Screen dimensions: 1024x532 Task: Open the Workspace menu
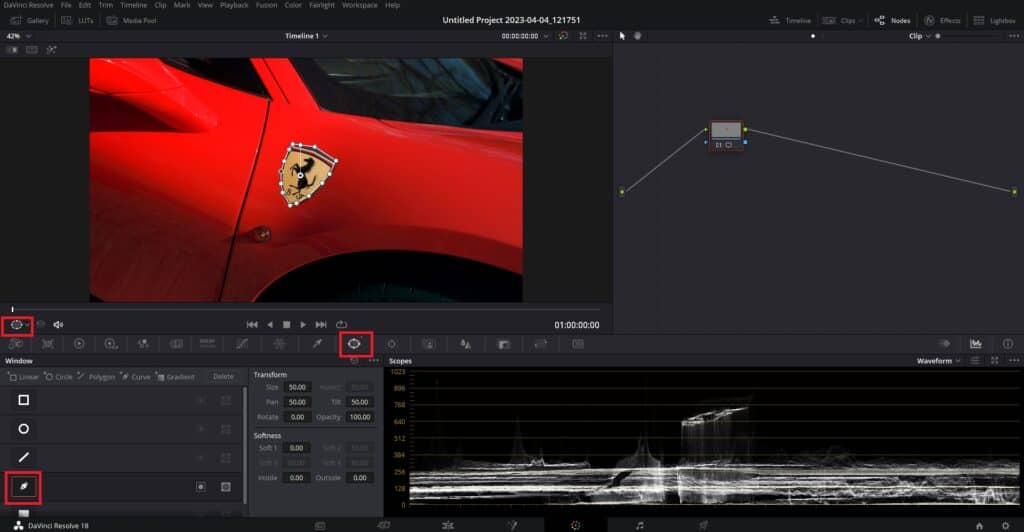(x=359, y=5)
